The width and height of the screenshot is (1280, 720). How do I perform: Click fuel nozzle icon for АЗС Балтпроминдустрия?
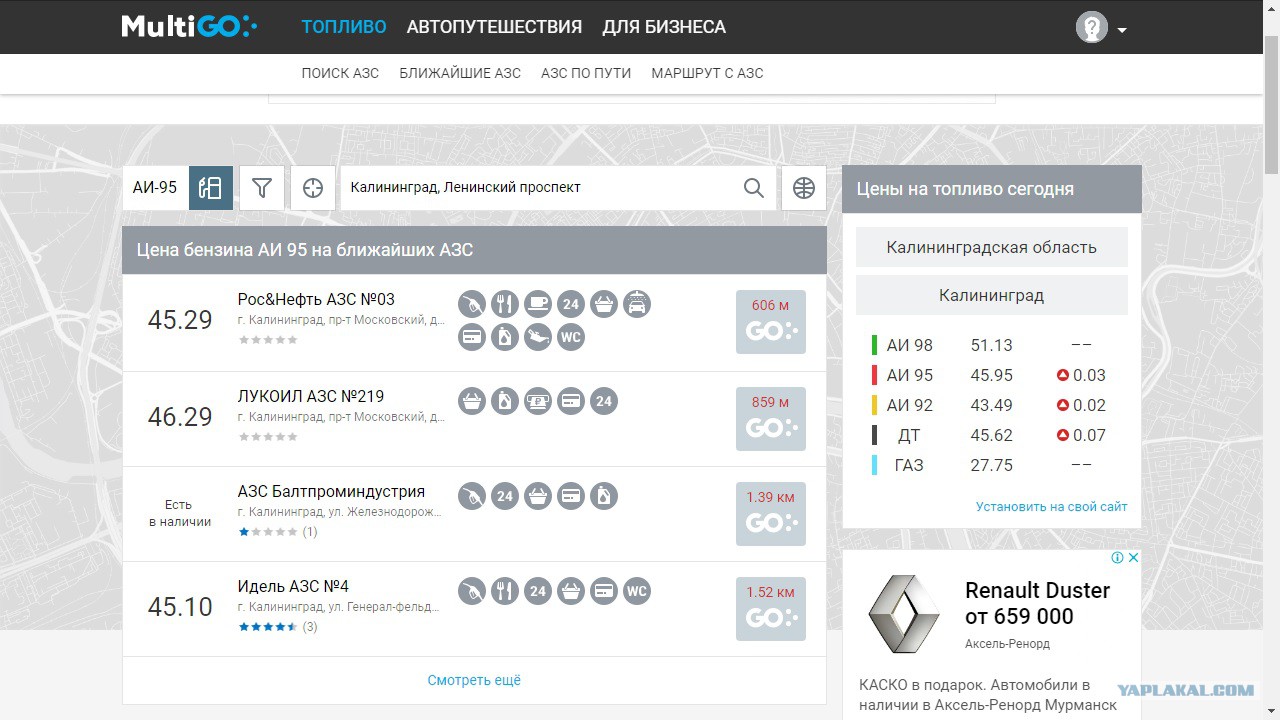click(x=472, y=496)
